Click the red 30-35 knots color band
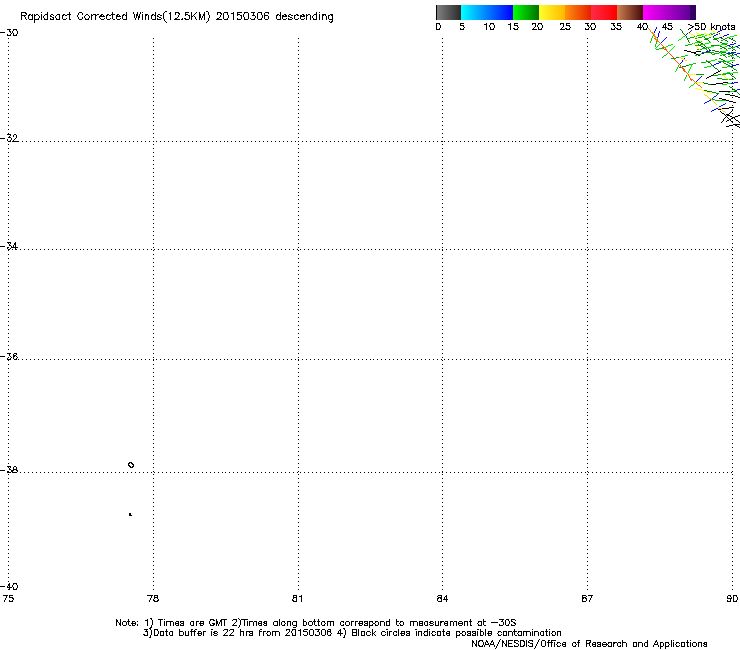Image resolution: width=740 pixels, height=650 pixels. pyautogui.click(x=604, y=12)
